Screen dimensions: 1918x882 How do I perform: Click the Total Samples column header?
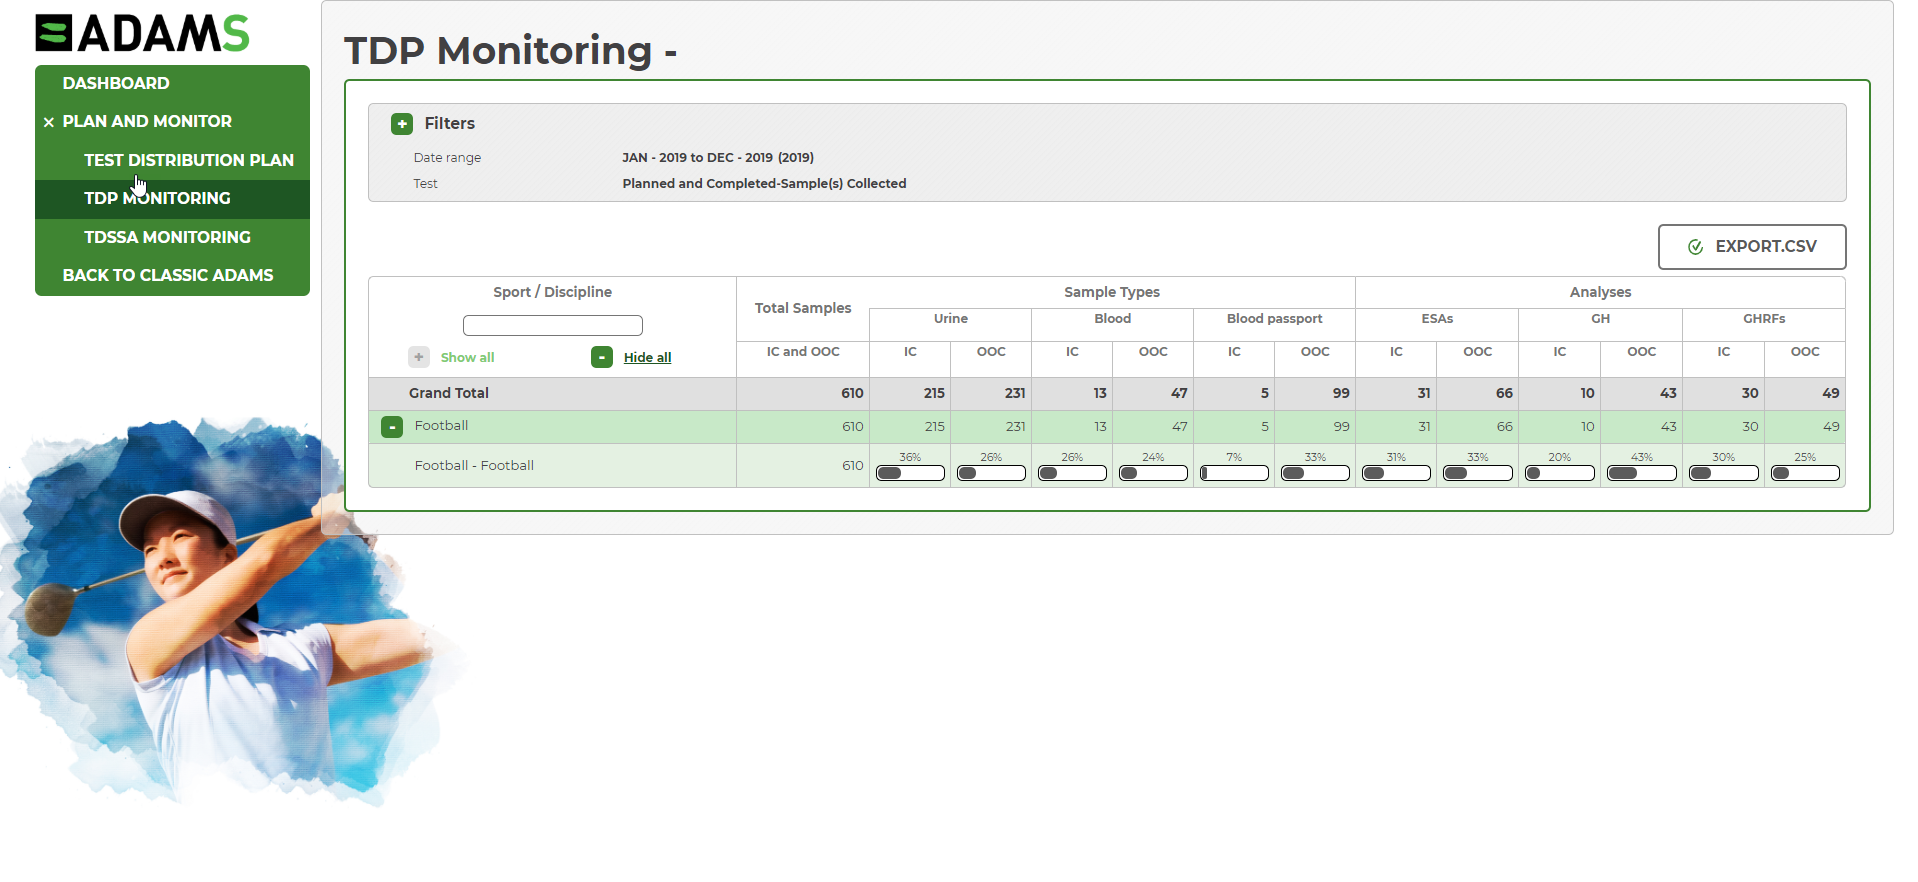tap(803, 308)
